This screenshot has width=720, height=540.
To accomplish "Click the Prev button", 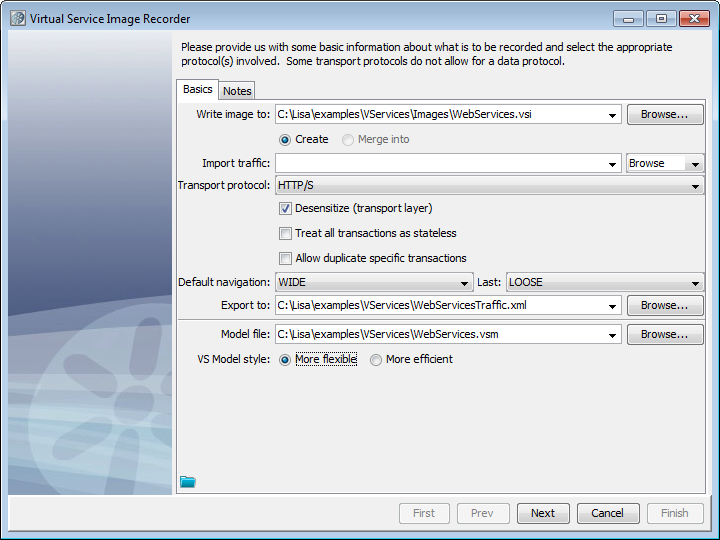I will (x=483, y=513).
